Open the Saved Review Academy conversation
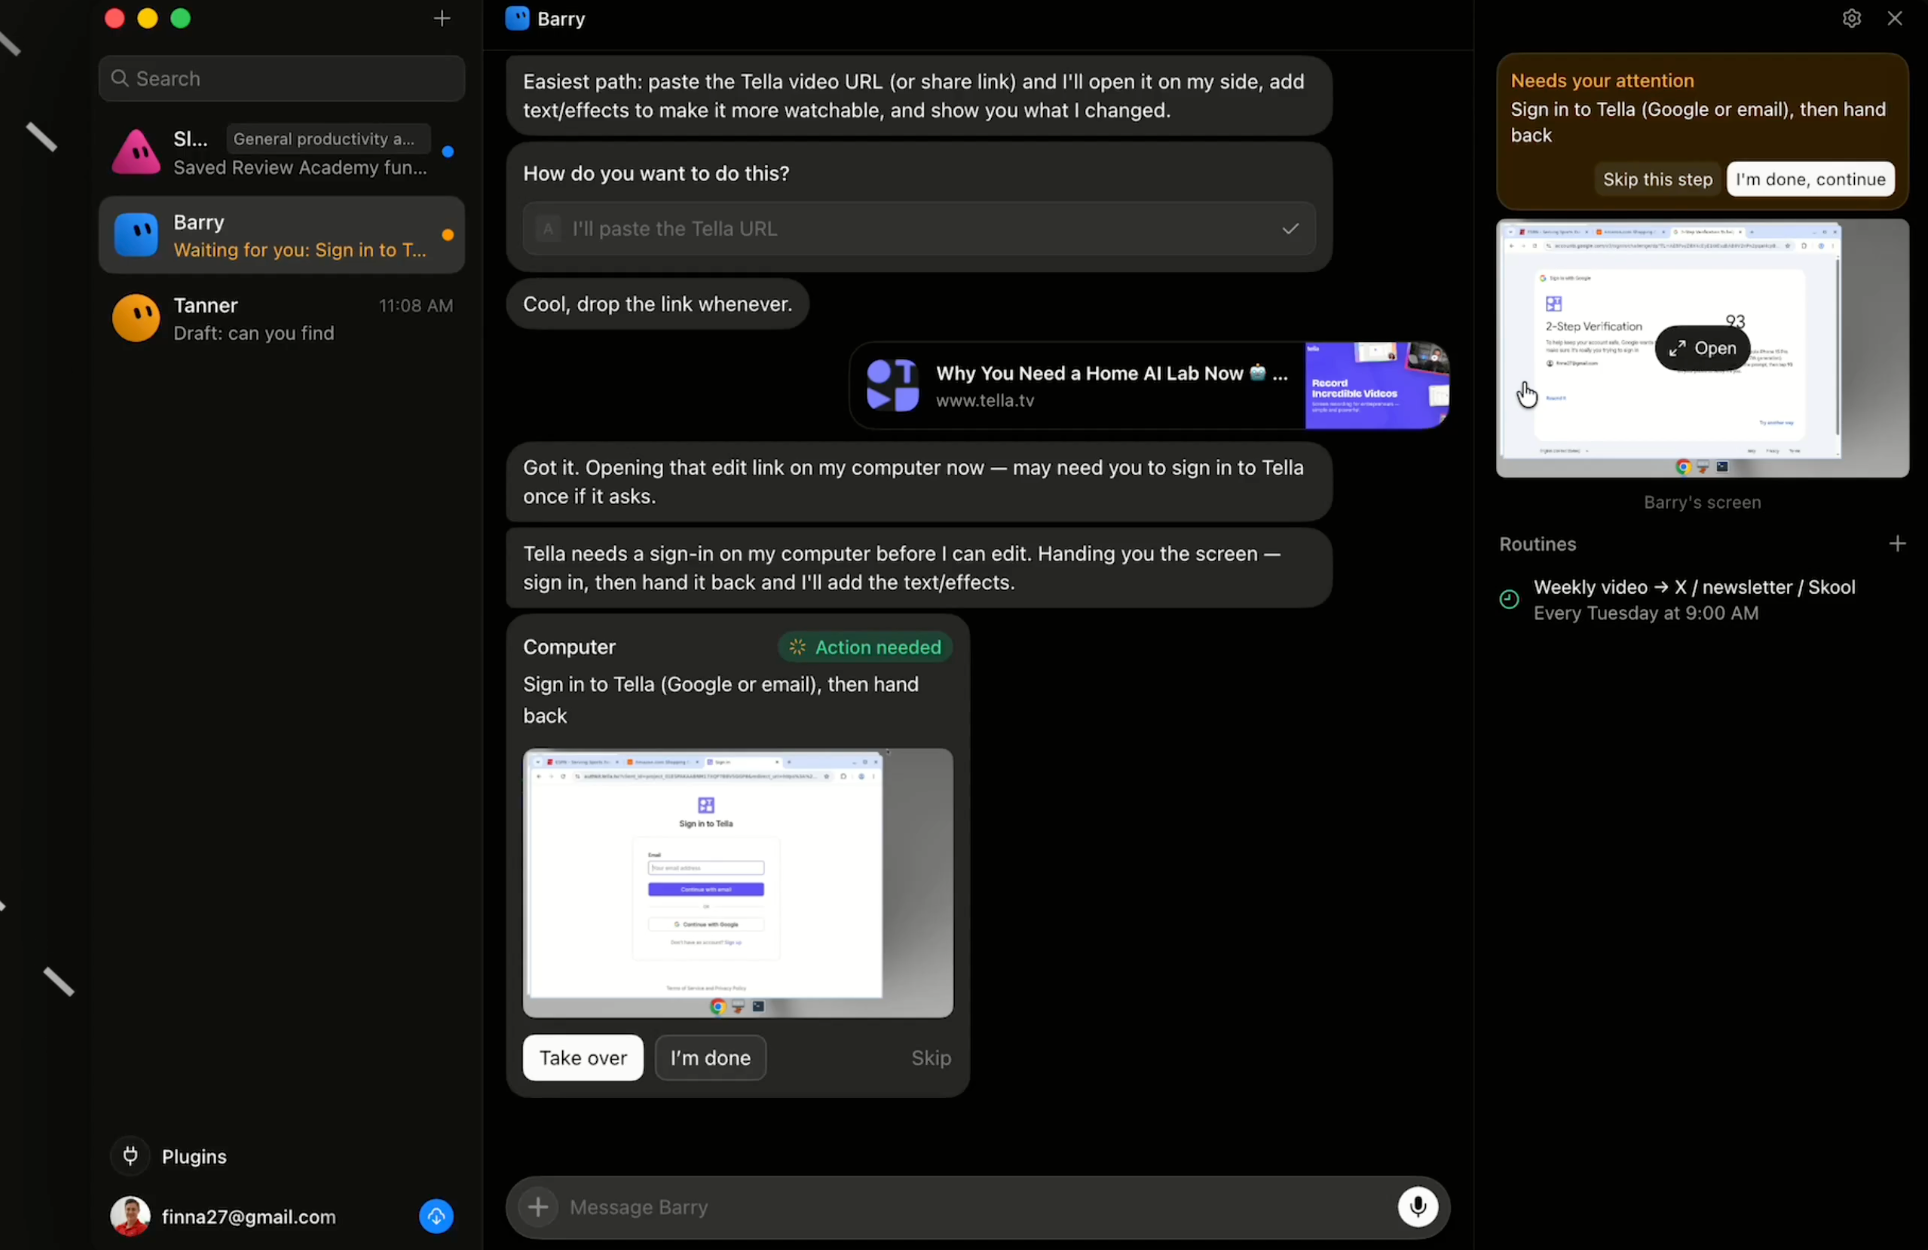 pyautogui.click(x=282, y=152)
